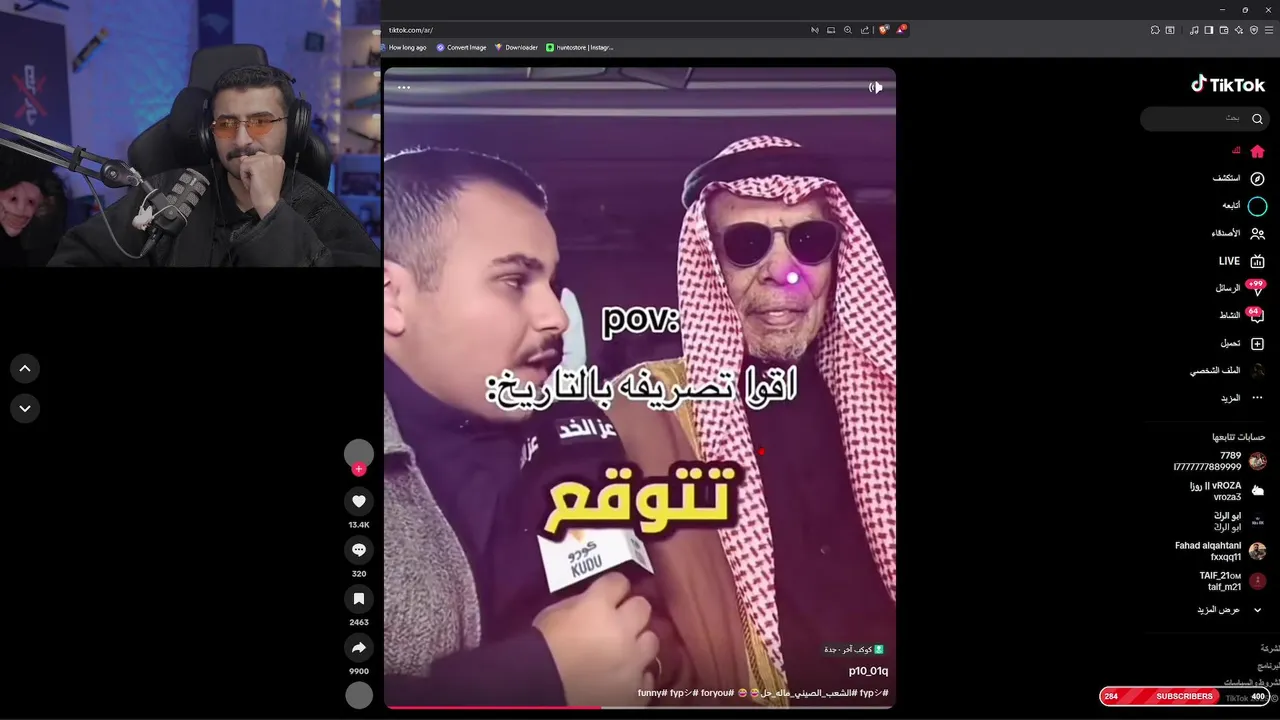The height and width of the screenshot is (720, 1280).
Task: Click the الشركة footer link
Action: 1270,648
